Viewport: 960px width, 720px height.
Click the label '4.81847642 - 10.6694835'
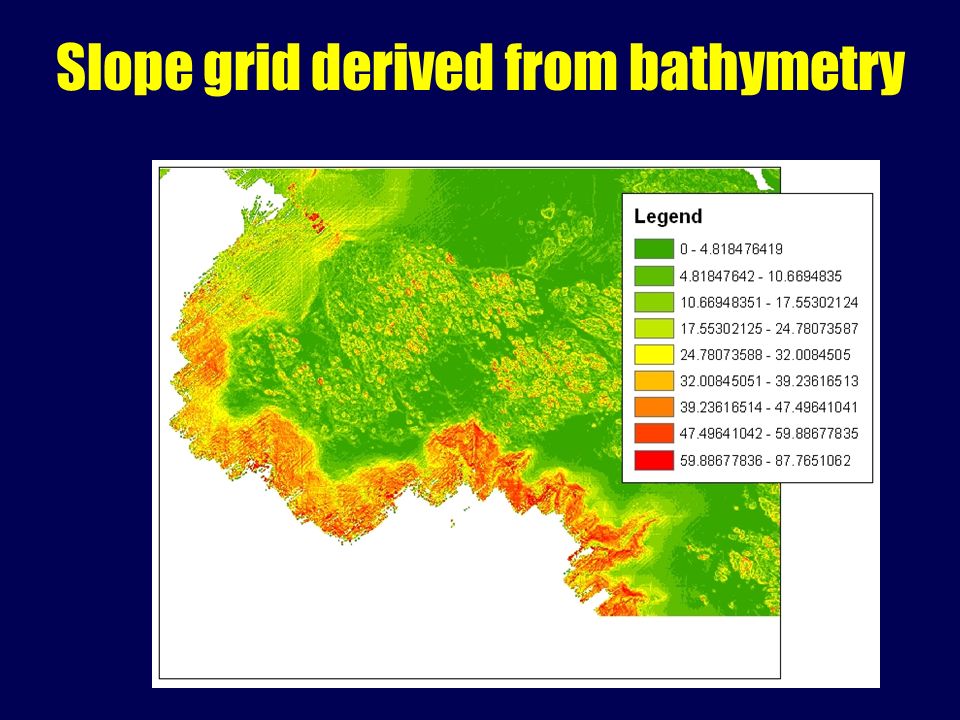761,276
